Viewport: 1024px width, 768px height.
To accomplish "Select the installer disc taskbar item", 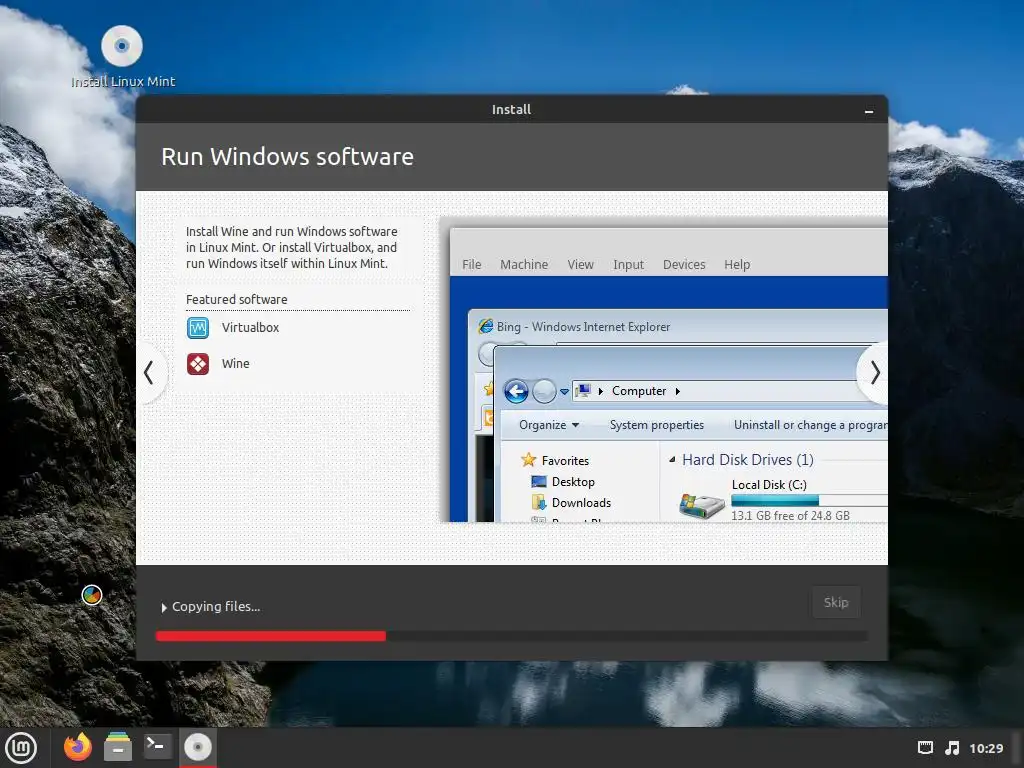I will pyautogui.click(x=197, y=747).
